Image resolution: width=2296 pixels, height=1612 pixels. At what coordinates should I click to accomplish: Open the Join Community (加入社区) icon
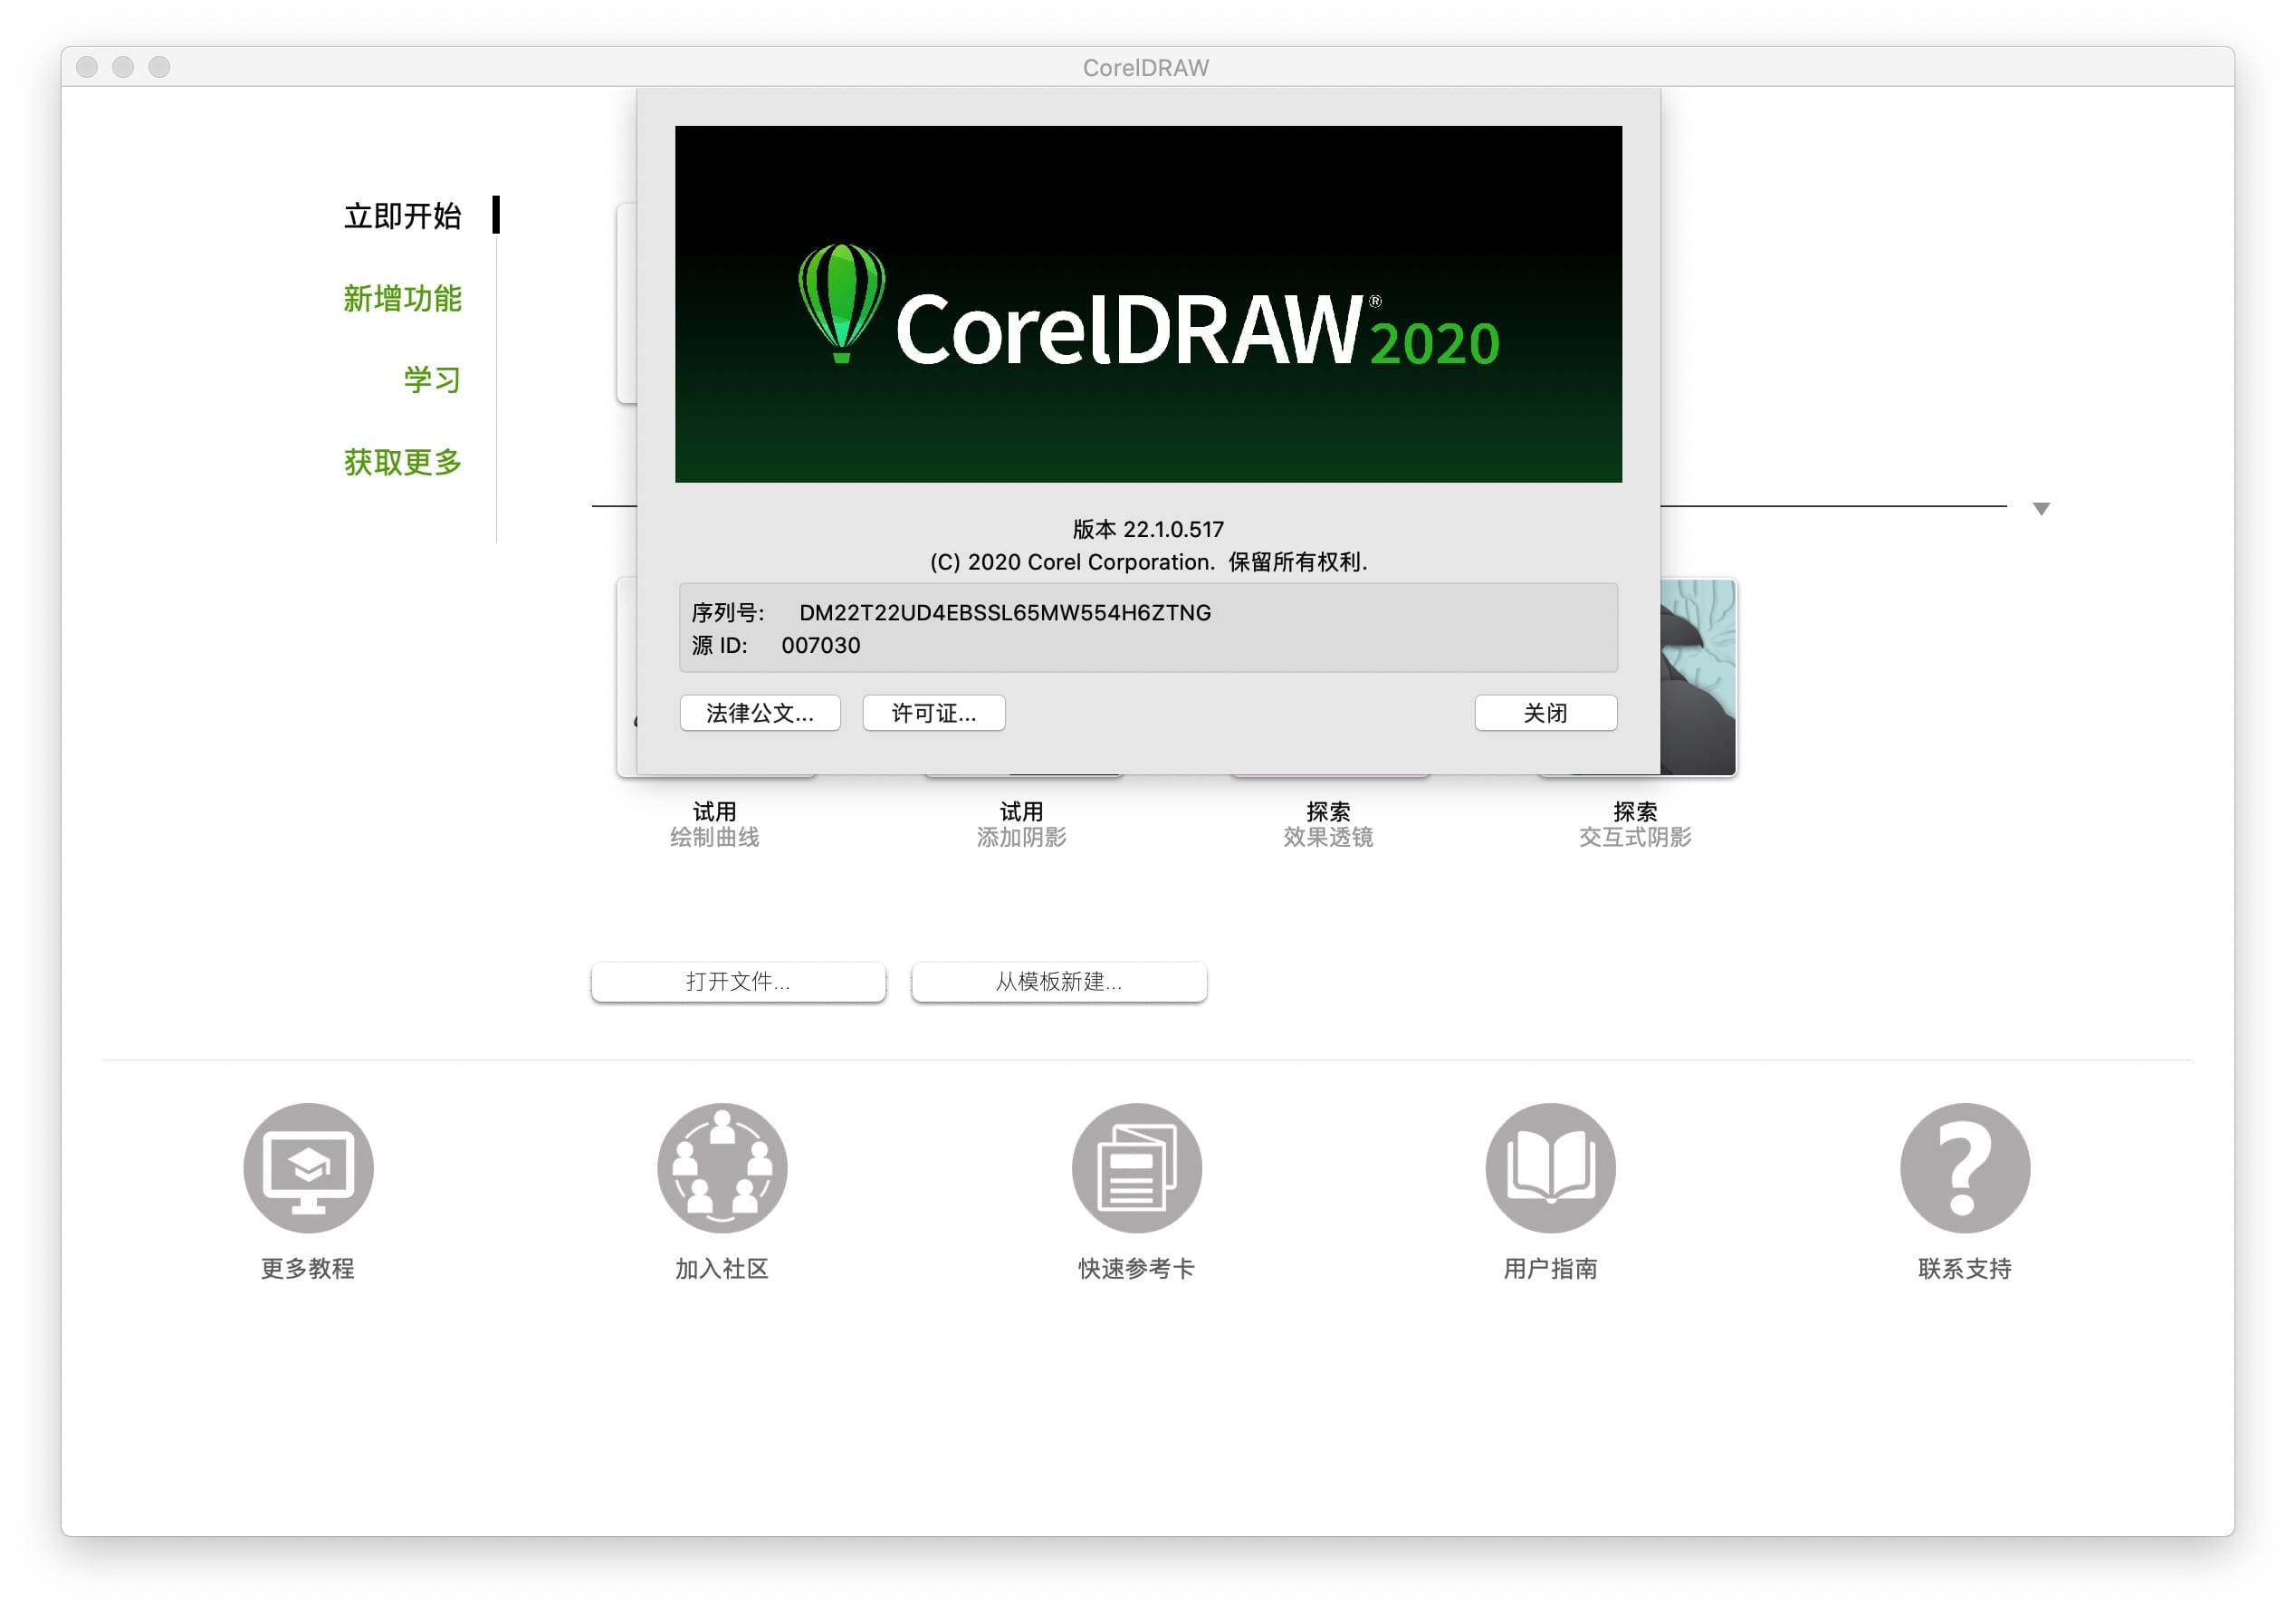tap(722, 1167)
